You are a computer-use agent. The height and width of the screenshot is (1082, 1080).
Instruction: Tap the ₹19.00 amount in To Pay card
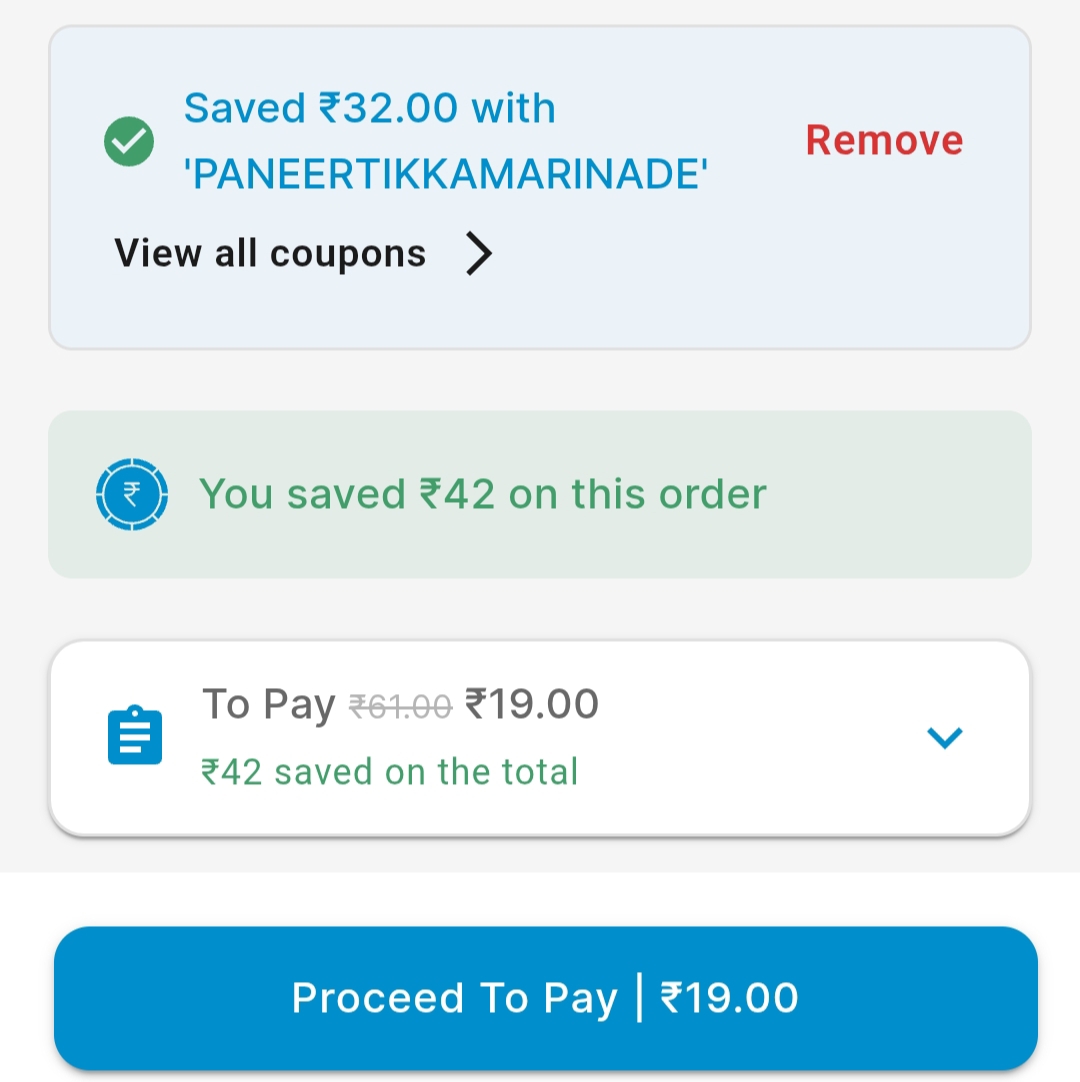(x=532, y=704)
